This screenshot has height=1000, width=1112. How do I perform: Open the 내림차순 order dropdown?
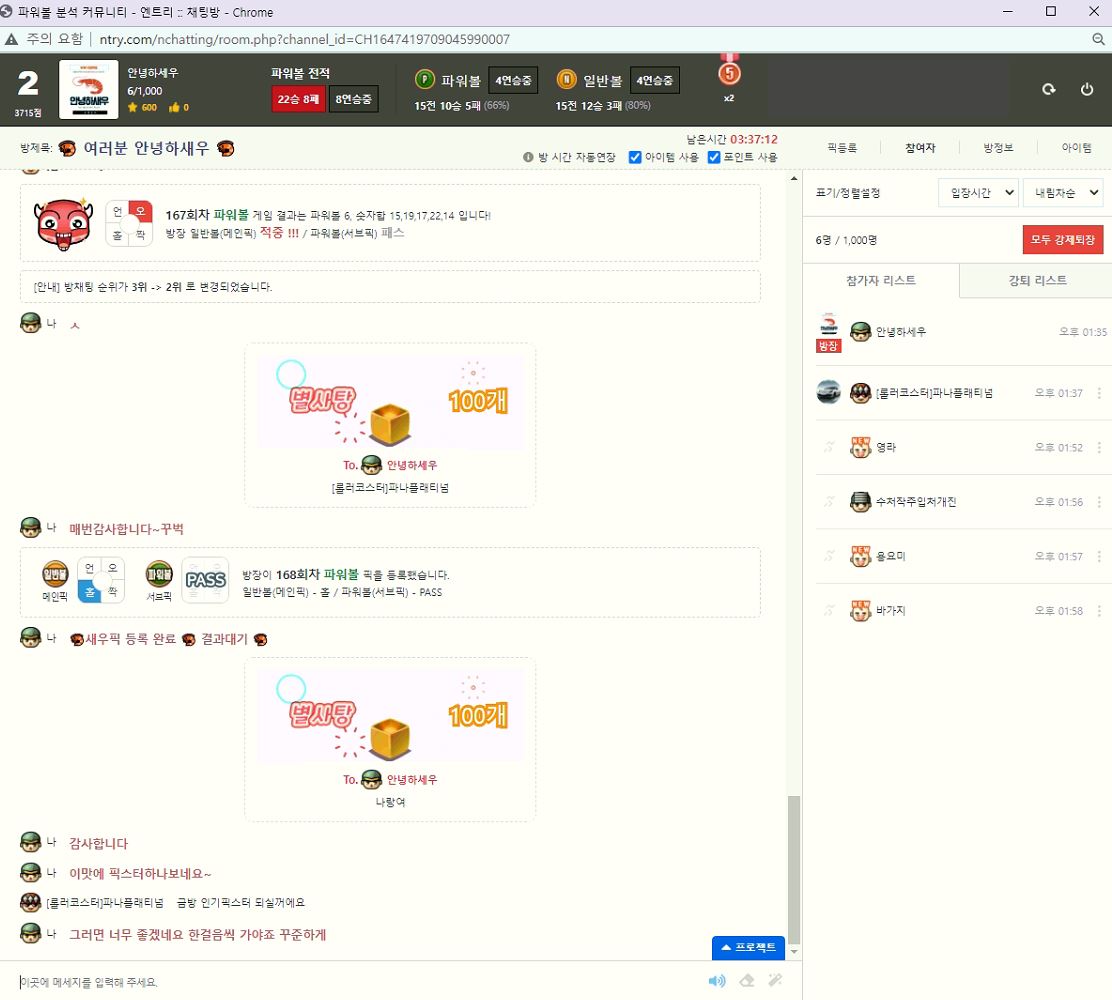click(1062, 193)
